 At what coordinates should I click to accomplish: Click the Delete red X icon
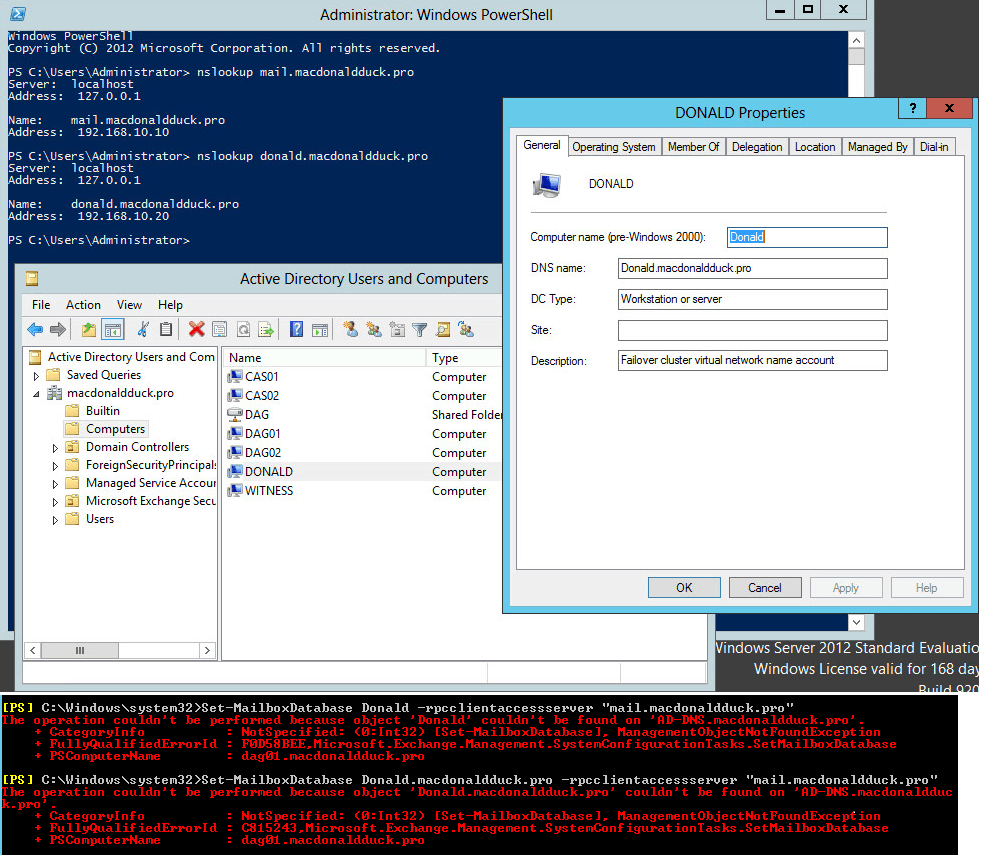(x=196, y=329)
